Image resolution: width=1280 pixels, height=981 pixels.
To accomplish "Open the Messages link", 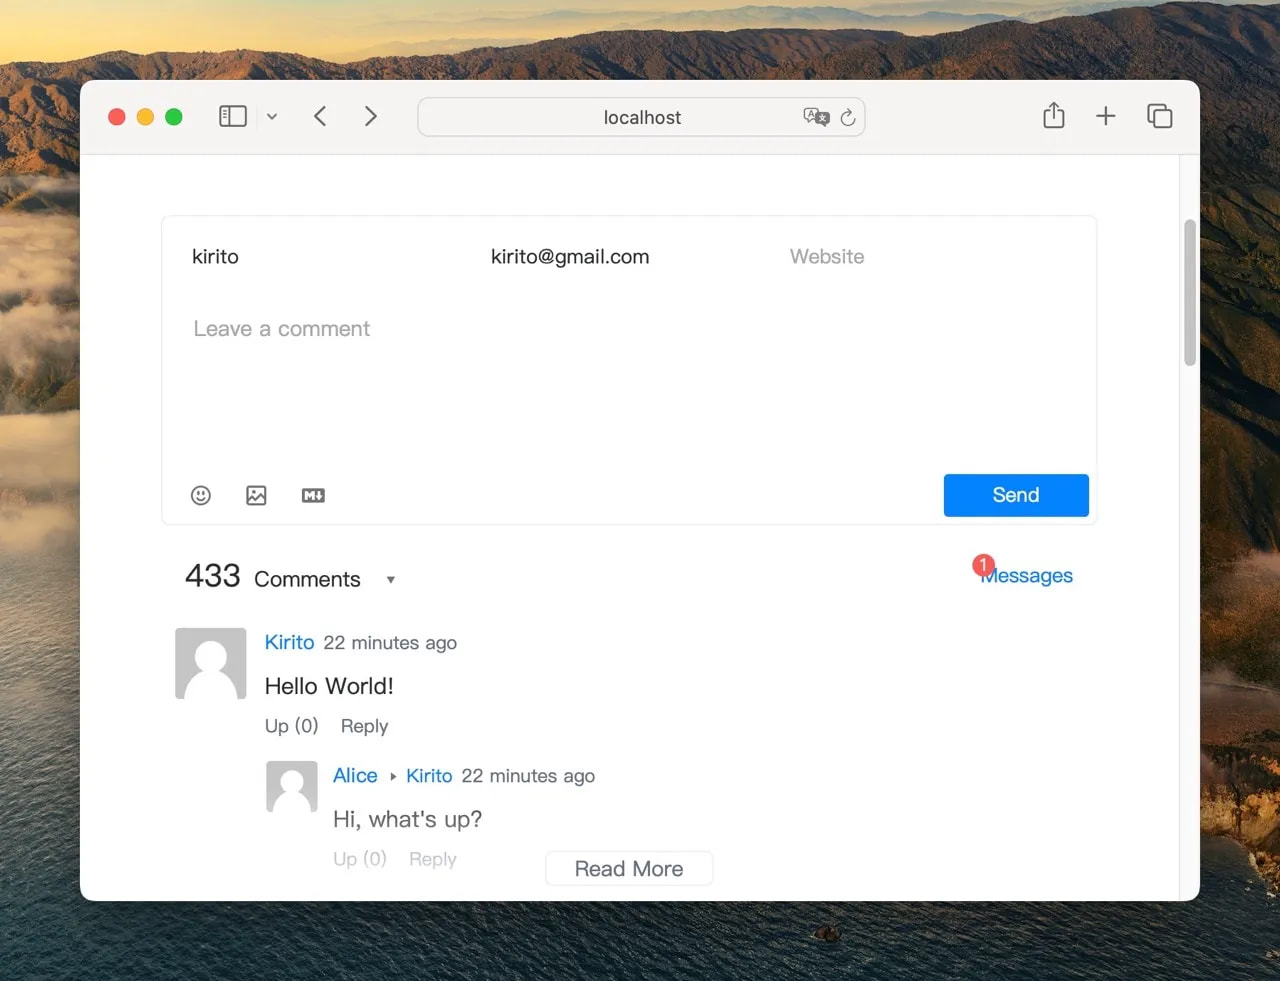I will click(x=1028, y=576).
